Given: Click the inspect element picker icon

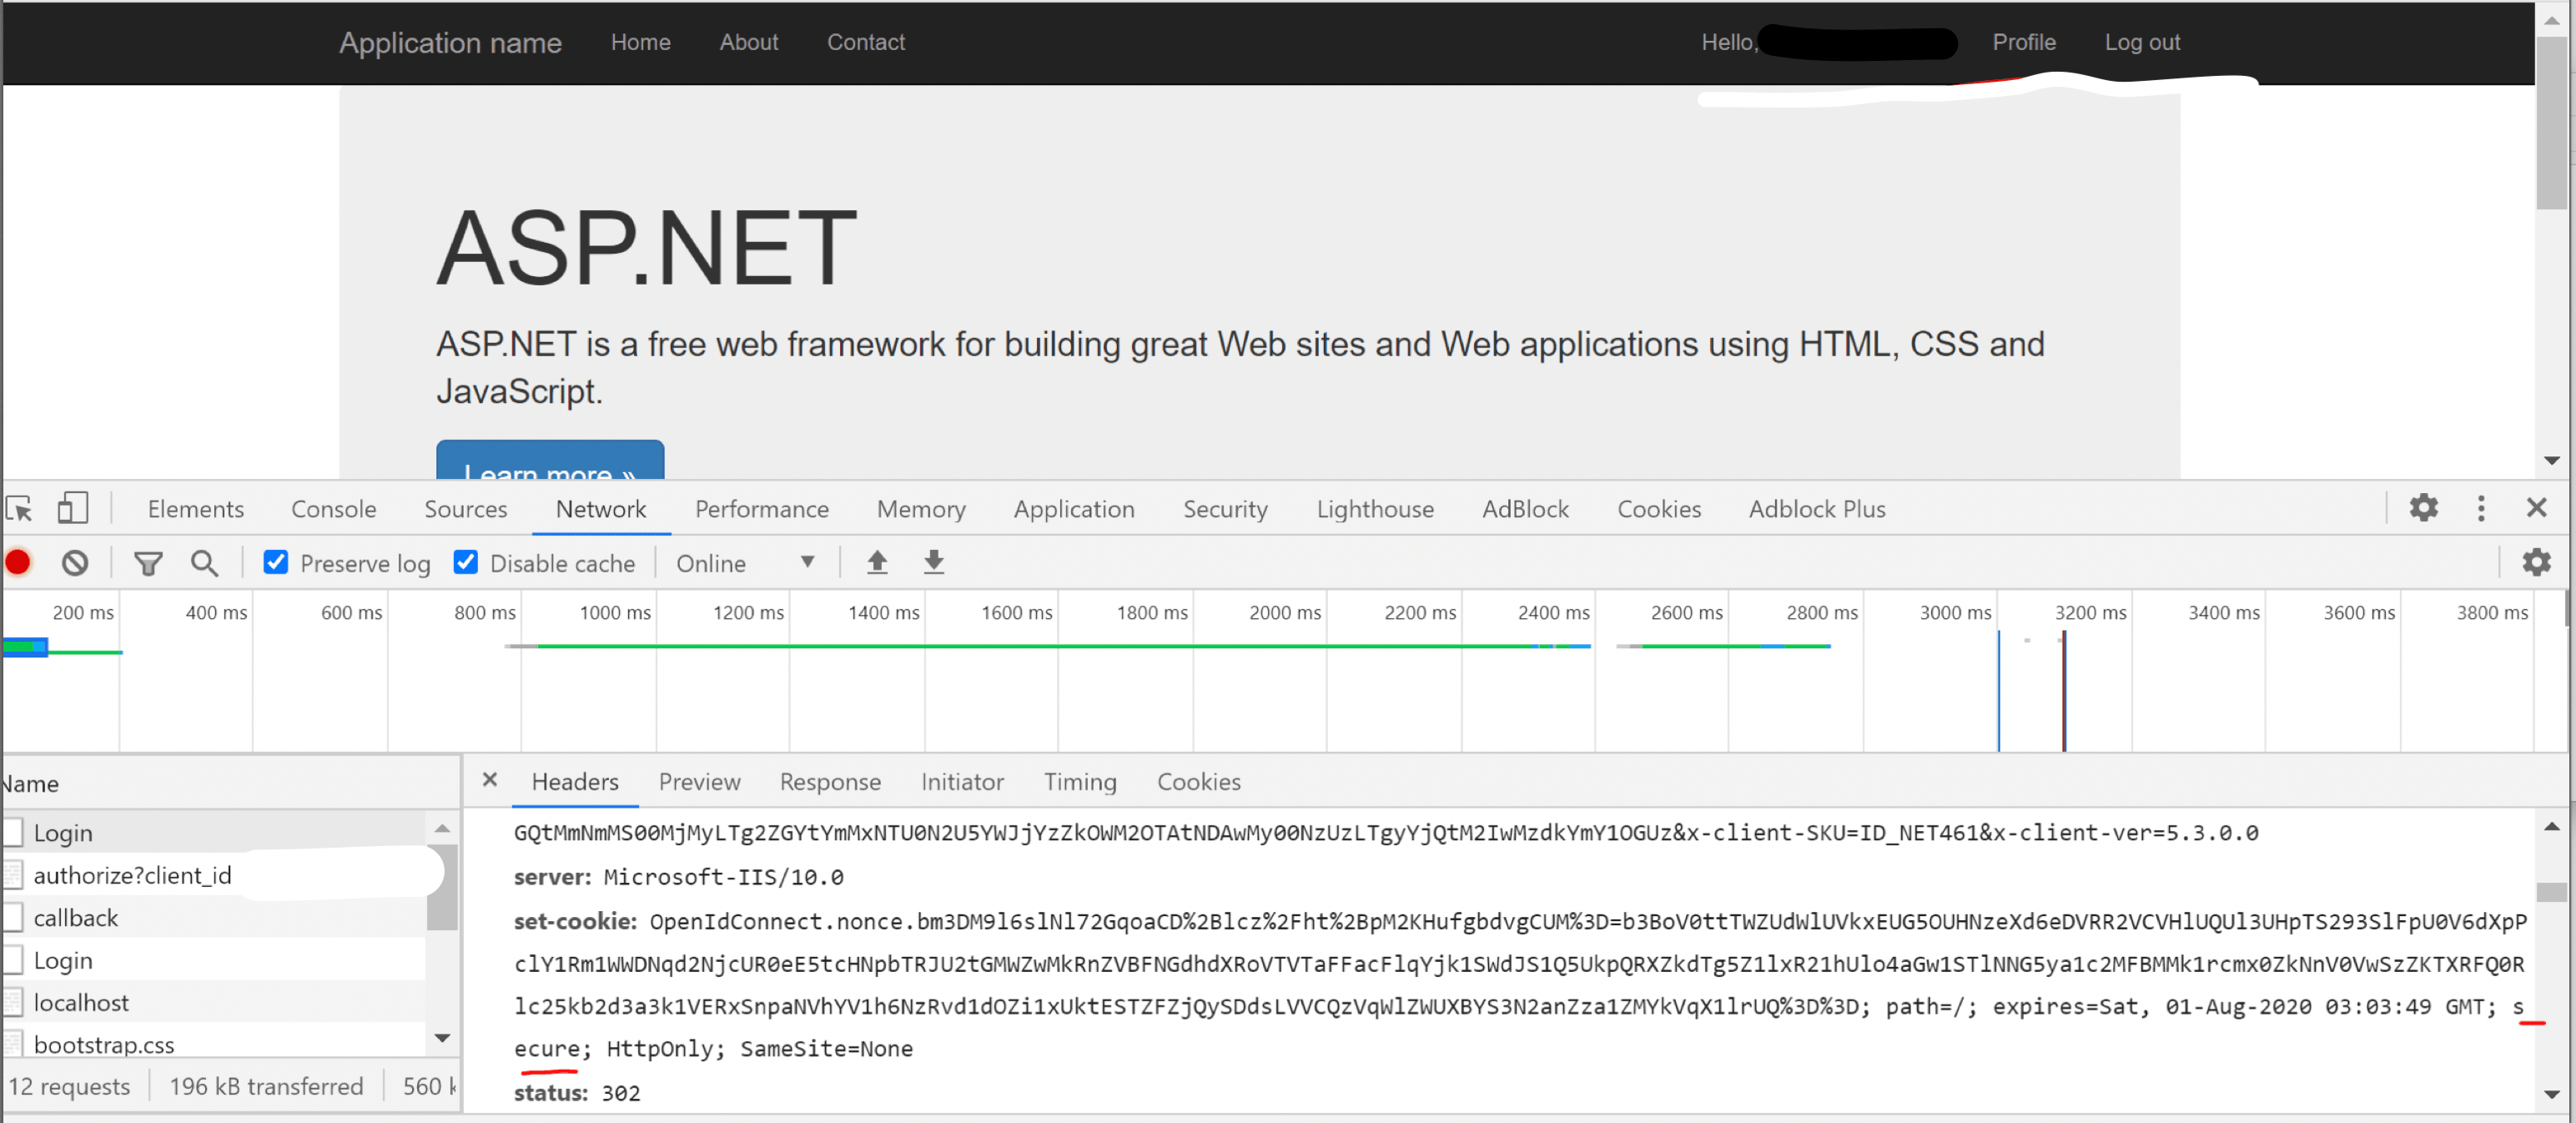Looking at the screenshot, I should click(20, 509).
